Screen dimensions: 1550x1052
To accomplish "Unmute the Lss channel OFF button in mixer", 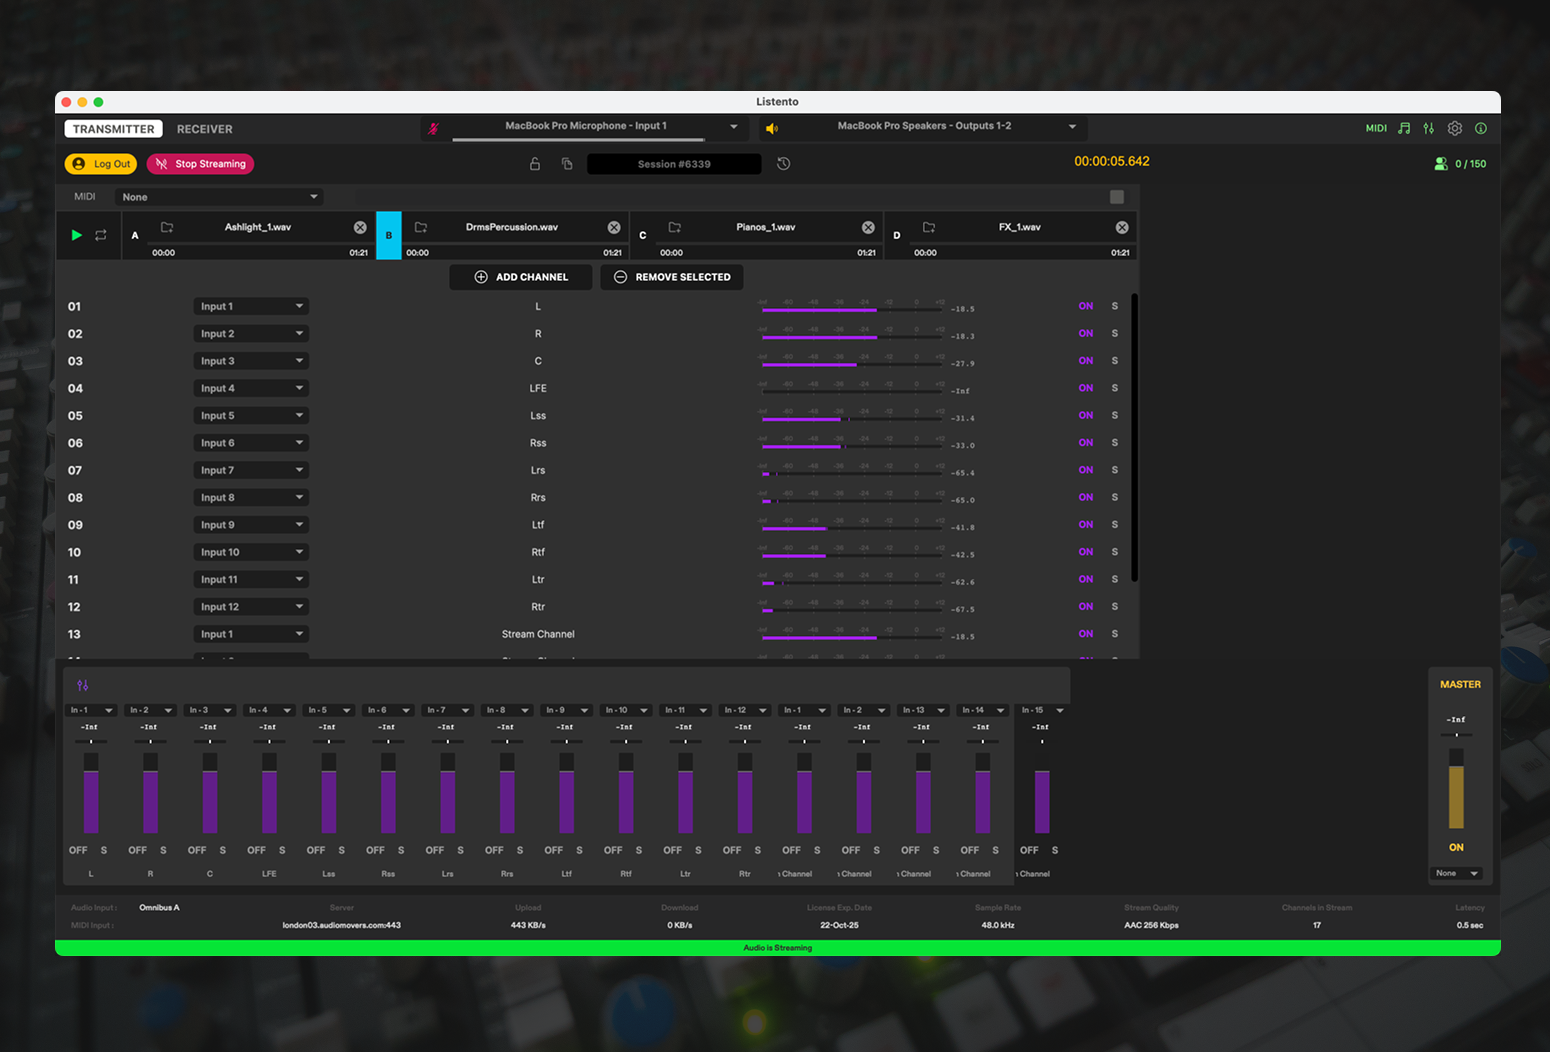I will pos(316,850).
